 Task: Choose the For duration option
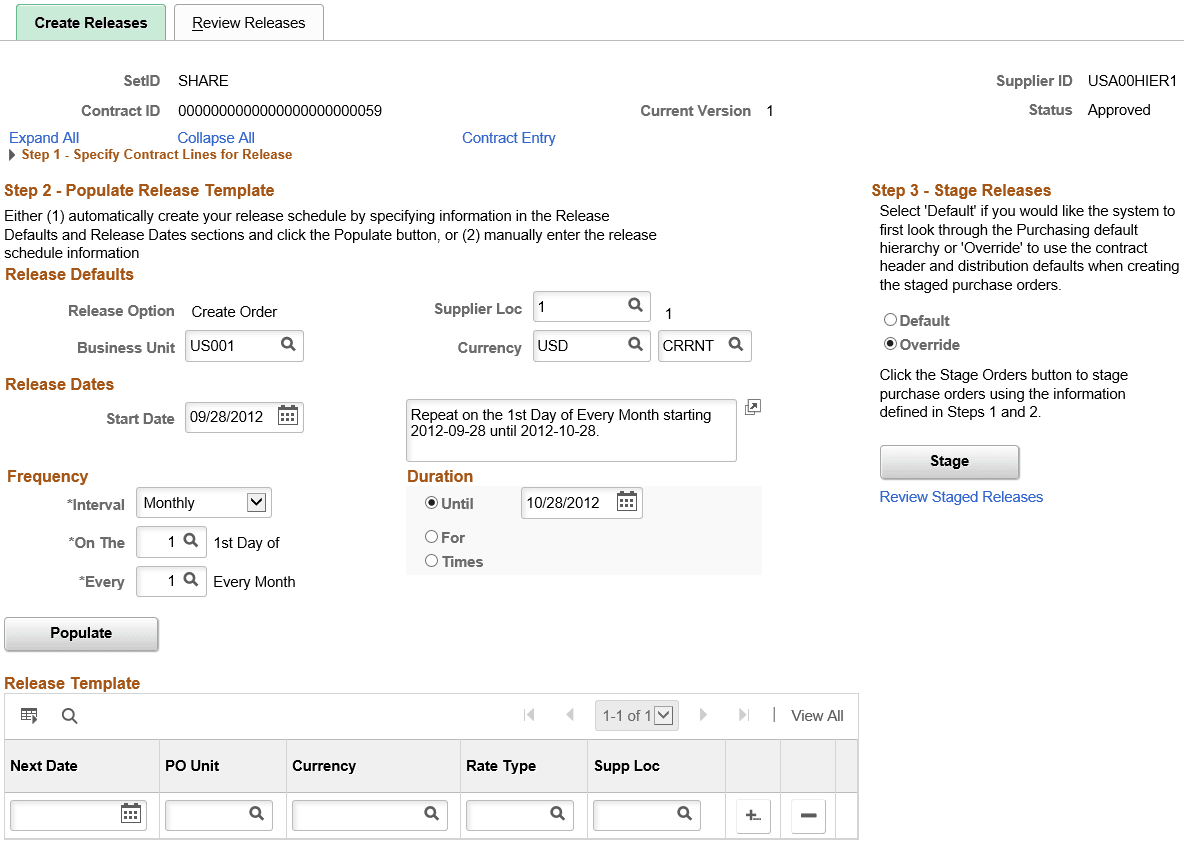431,537
